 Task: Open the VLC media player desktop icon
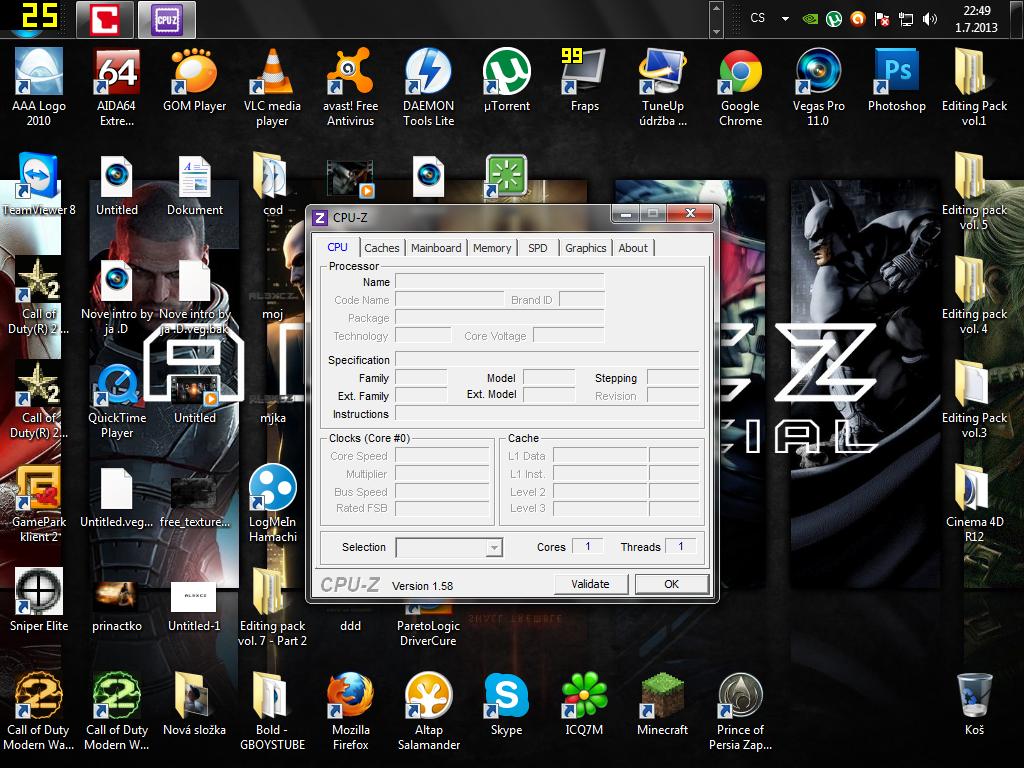coord(272,73)
